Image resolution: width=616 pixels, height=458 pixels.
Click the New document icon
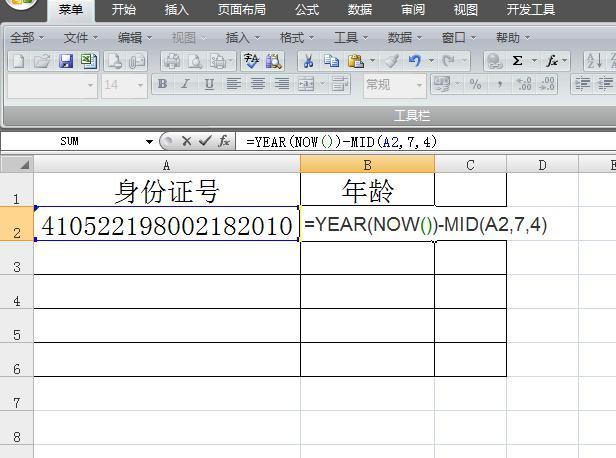coord(18,61)
